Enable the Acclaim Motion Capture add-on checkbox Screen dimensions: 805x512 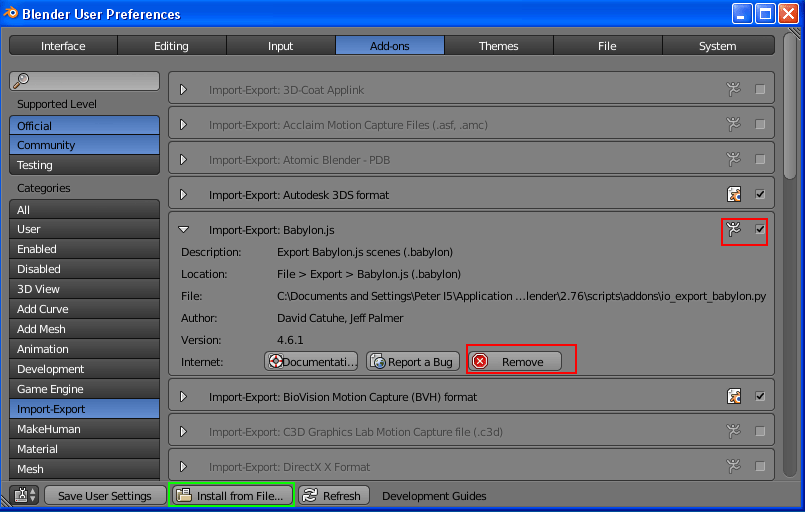click(x=760, y=124)
